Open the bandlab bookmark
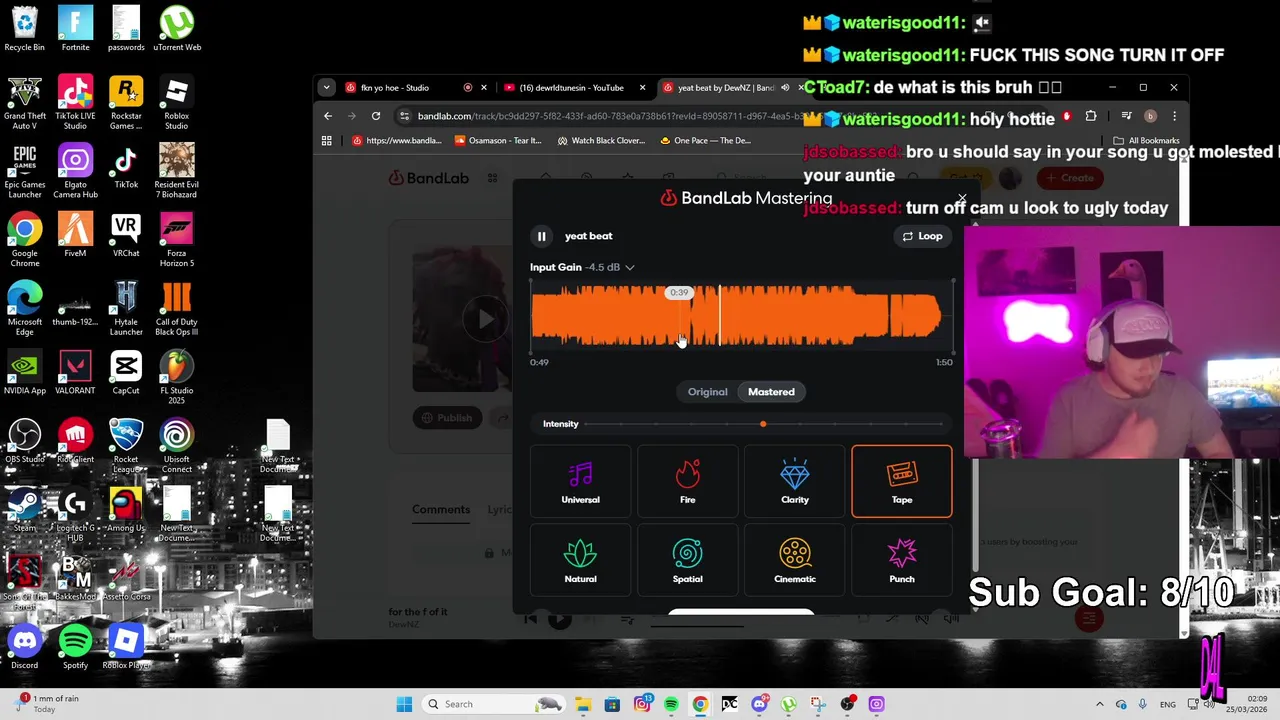Screen dimensions: 1280x720 [396, 141]
